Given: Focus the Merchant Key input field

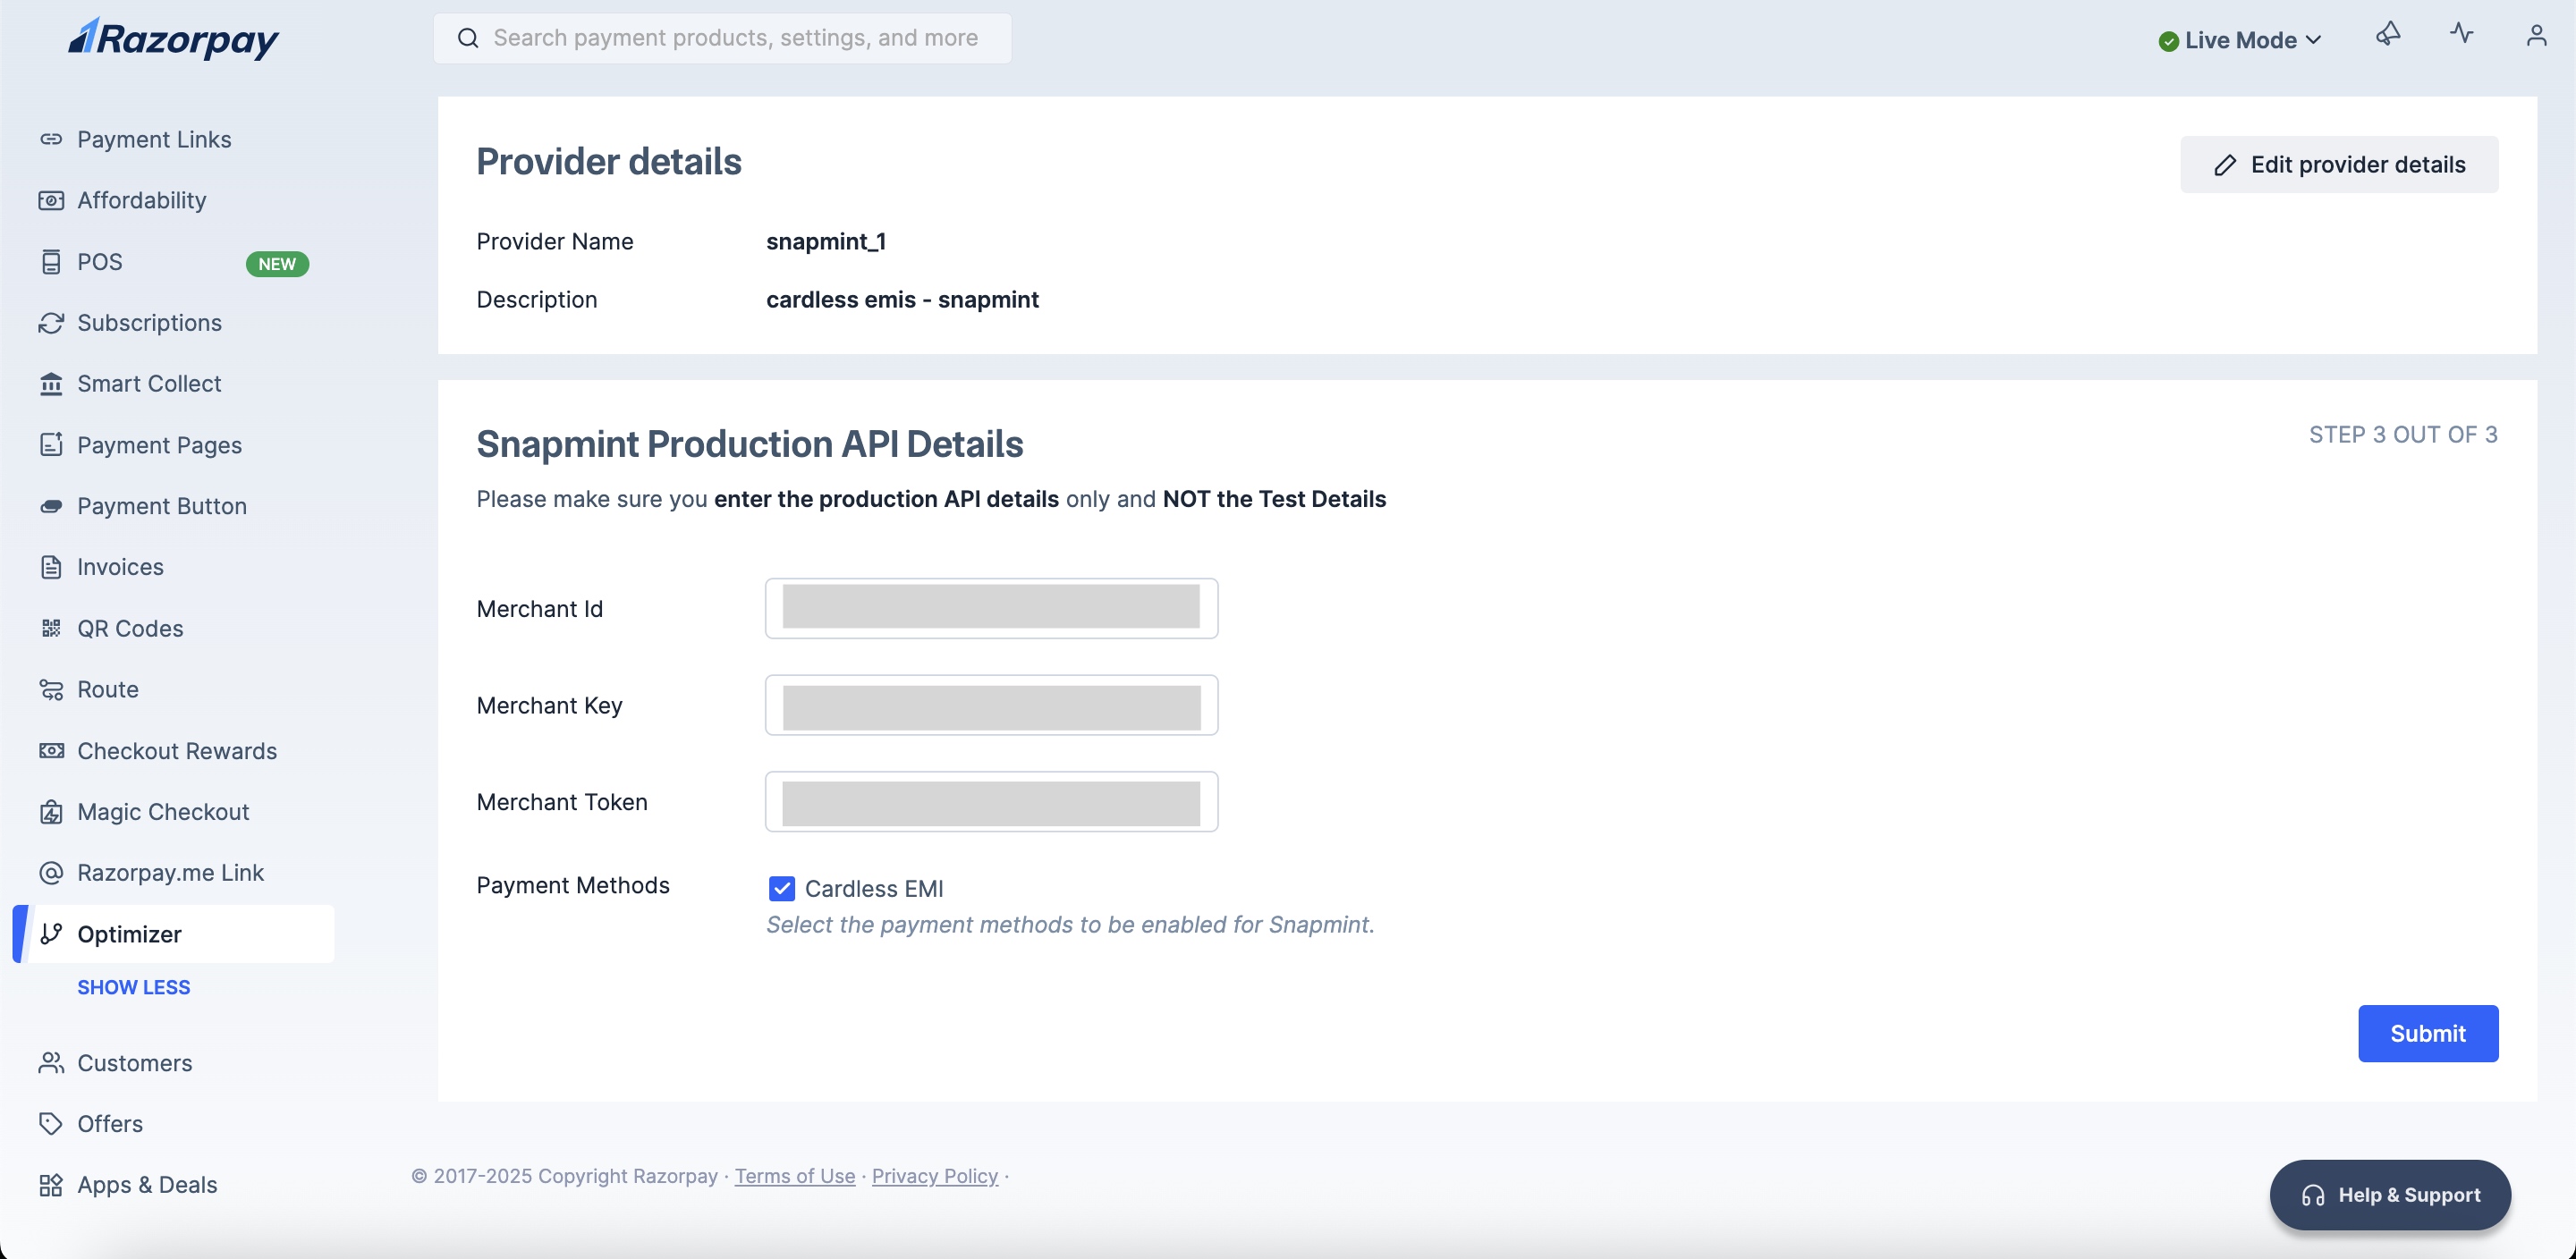Looking at the screenshot, I should tap(991, 705).
